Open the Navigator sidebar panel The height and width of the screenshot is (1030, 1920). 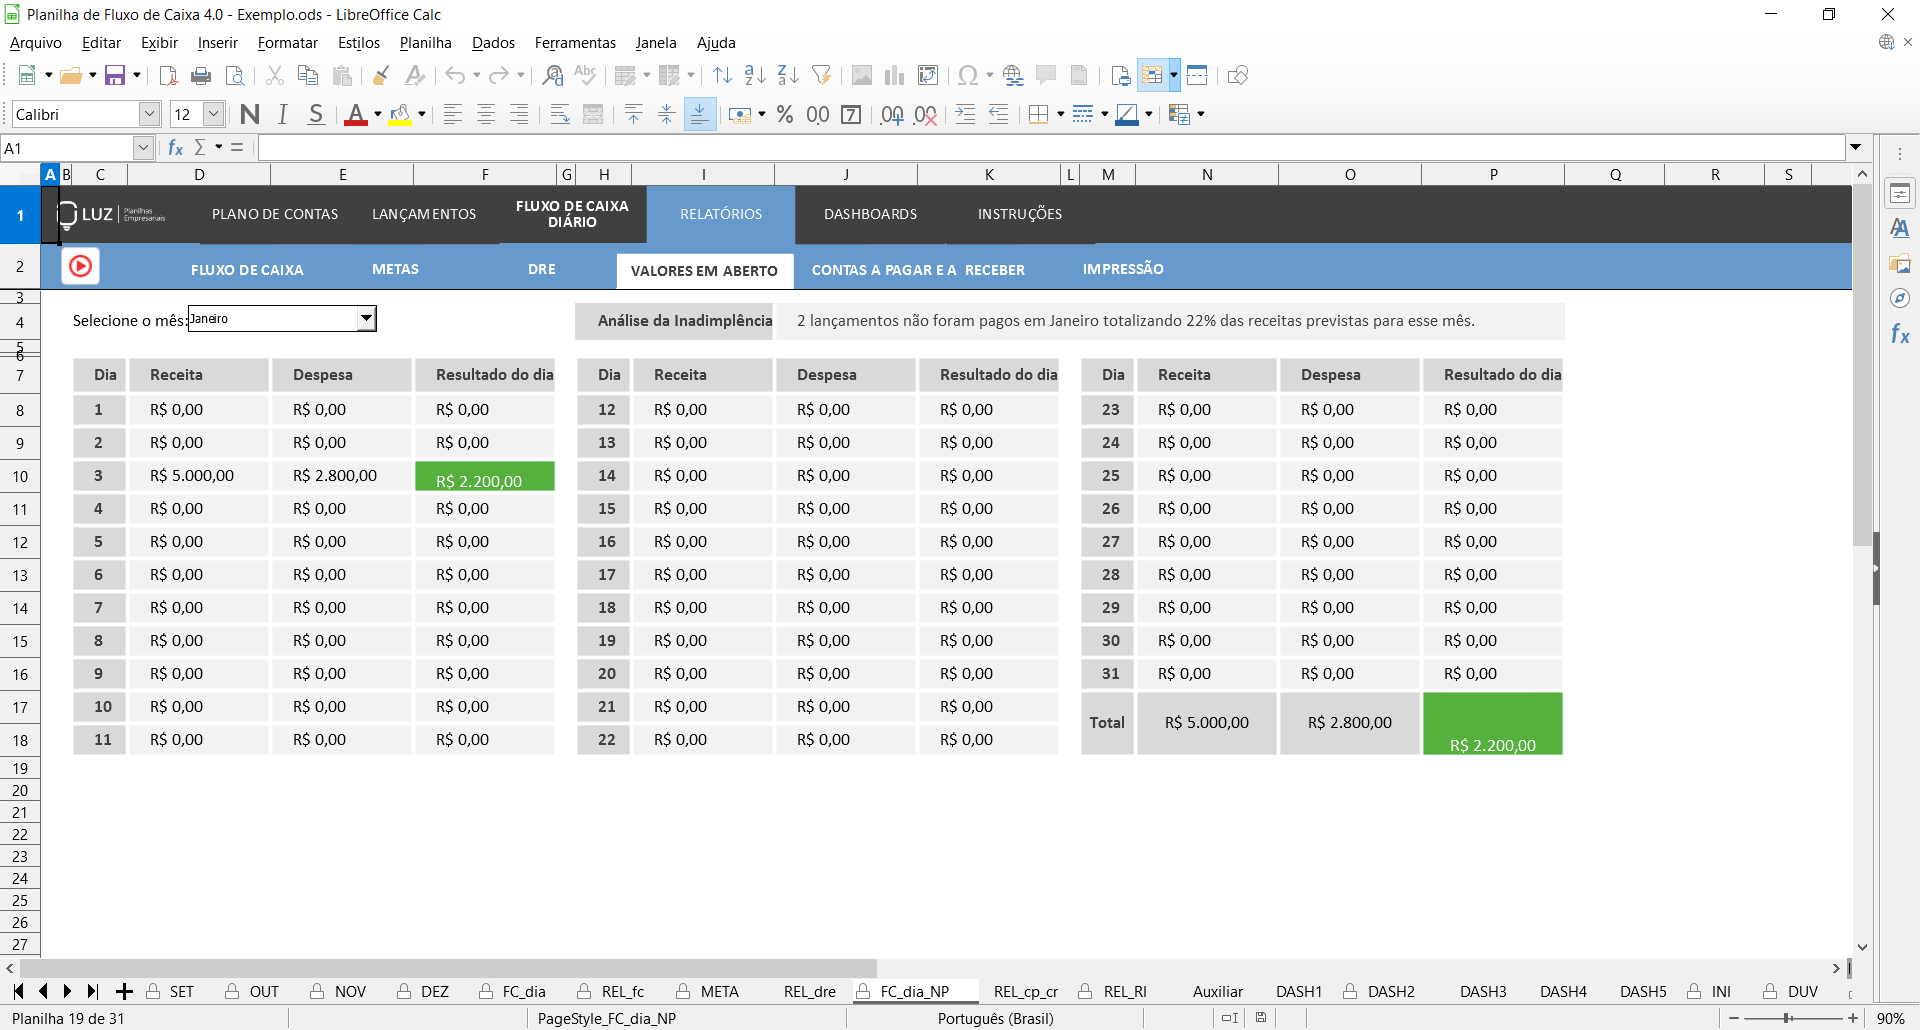(x=1899, y=298)
